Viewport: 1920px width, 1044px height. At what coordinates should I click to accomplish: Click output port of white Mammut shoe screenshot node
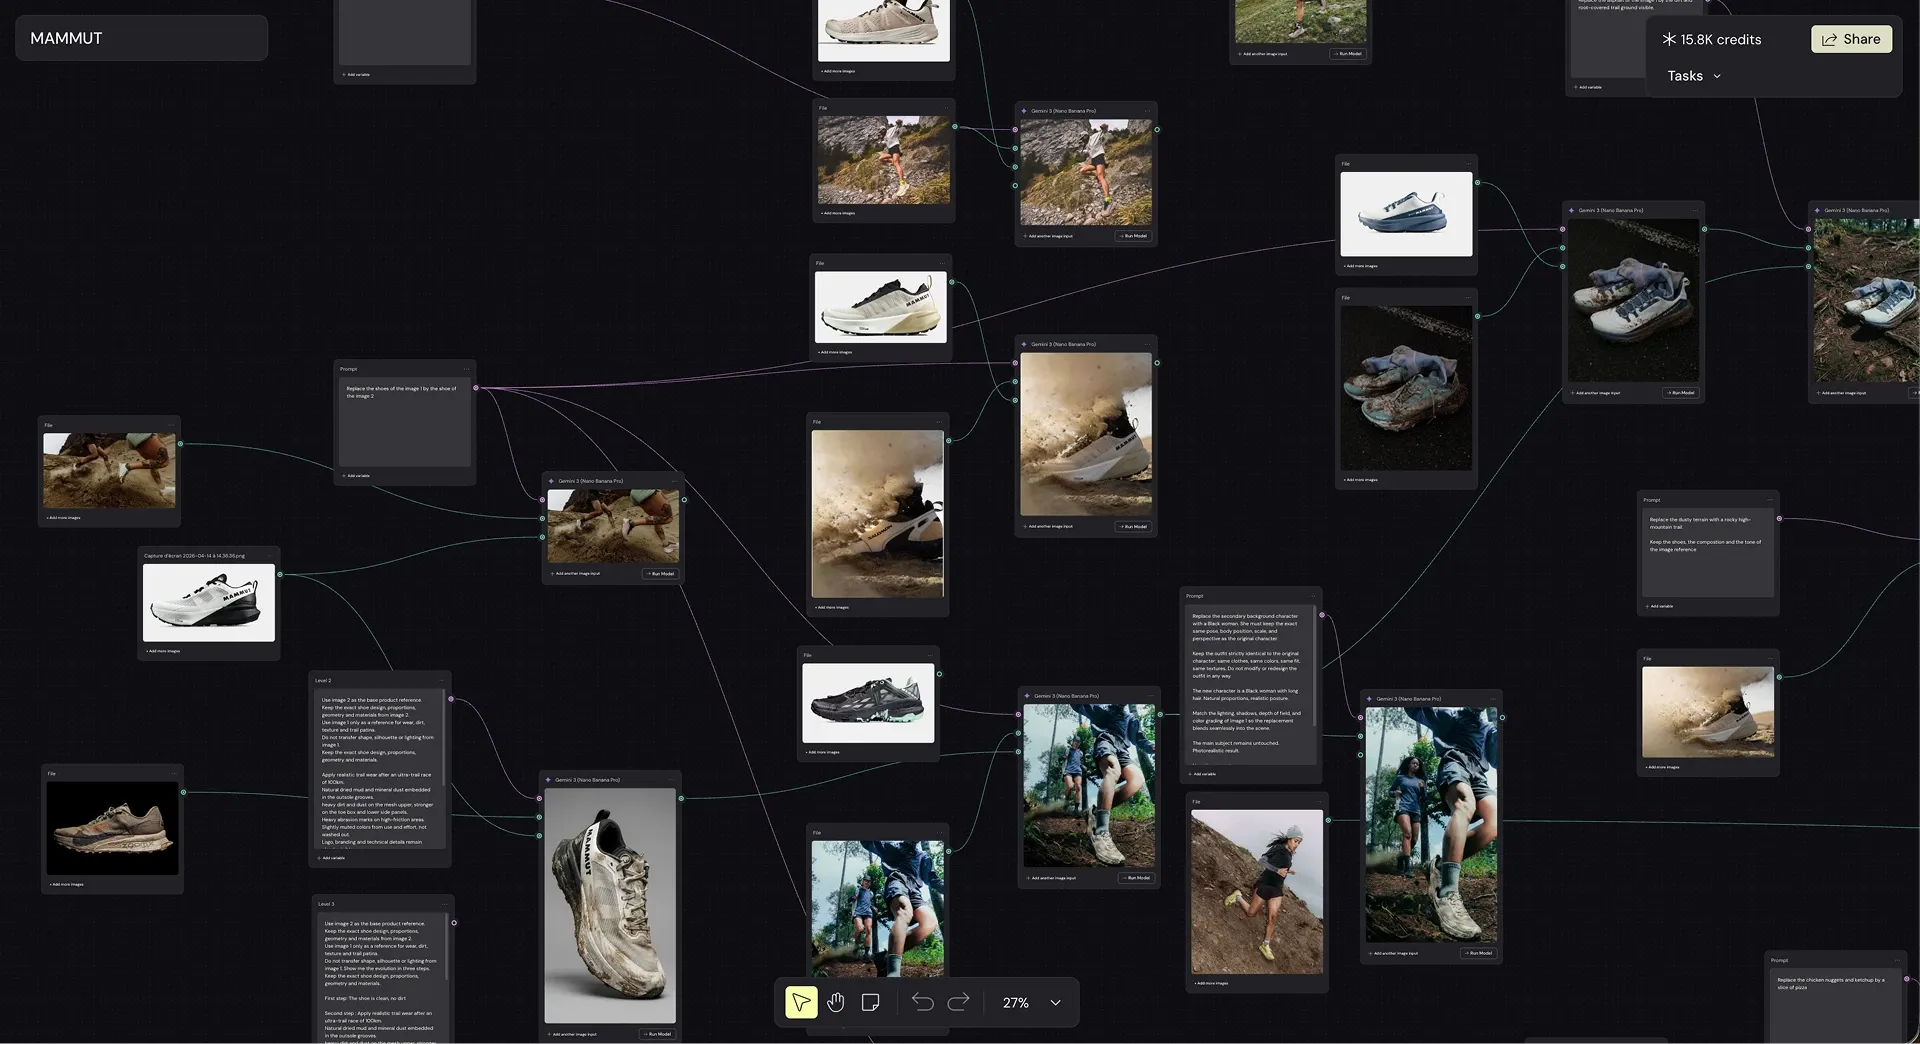280,574
